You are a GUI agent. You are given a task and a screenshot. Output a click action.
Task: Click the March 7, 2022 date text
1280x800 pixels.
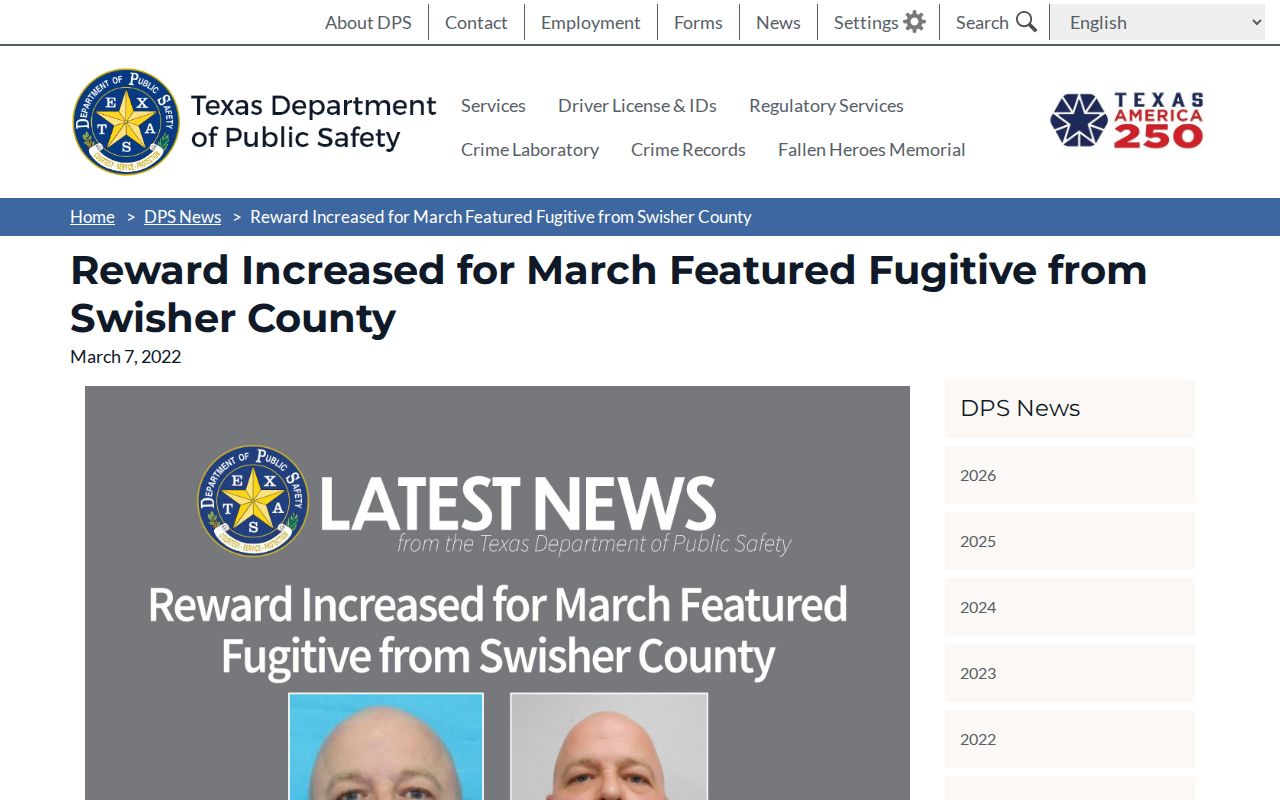click(126, 356)
